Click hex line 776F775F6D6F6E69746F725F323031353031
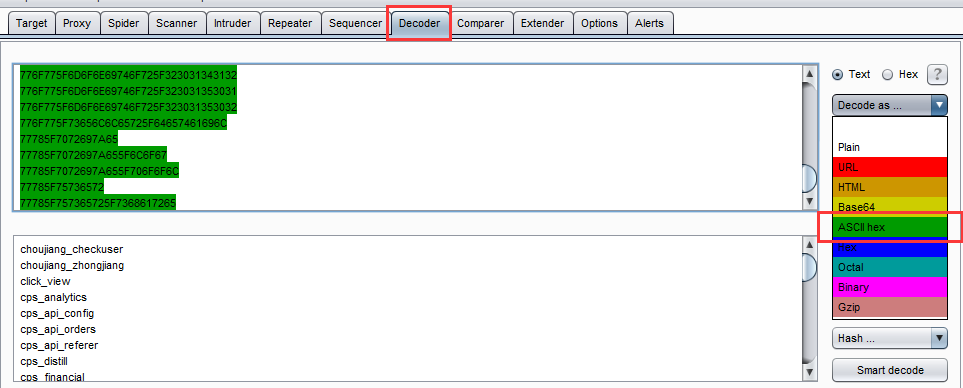Viewport: 963px width, 388px height. tap(128, 91)
